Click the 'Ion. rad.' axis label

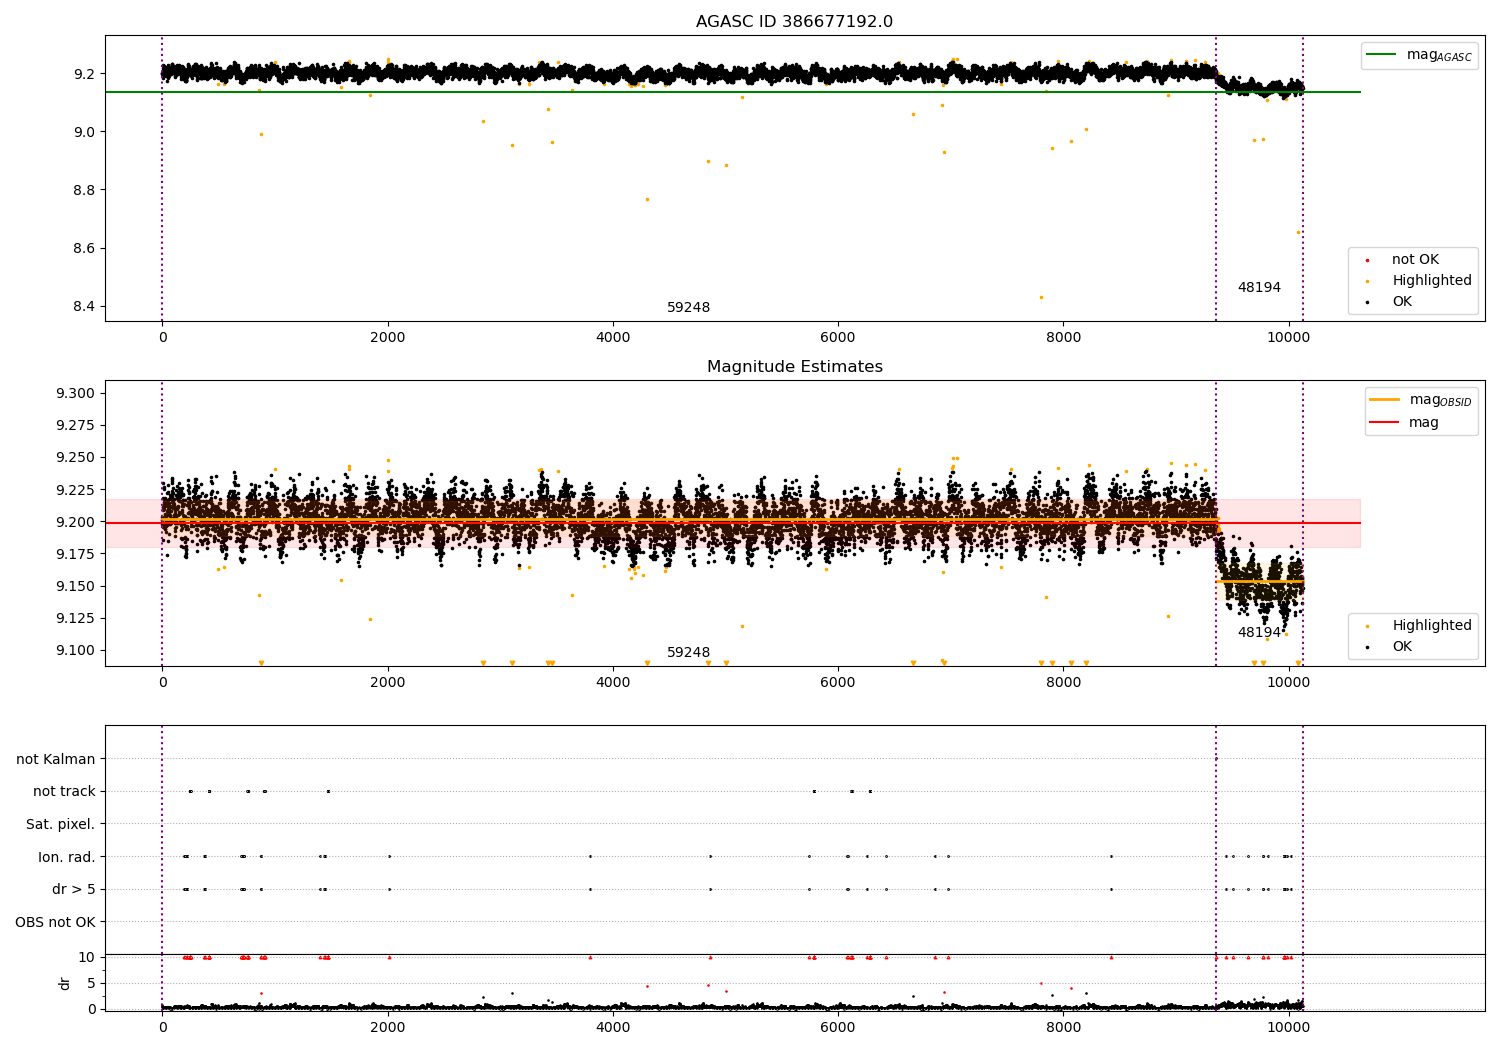[x=67, y=857]
